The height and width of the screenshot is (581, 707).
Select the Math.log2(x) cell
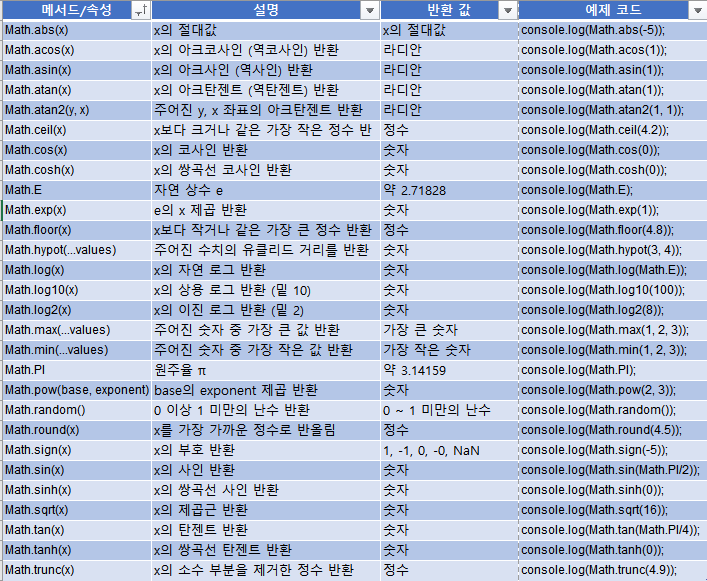[x=77, y=310]
